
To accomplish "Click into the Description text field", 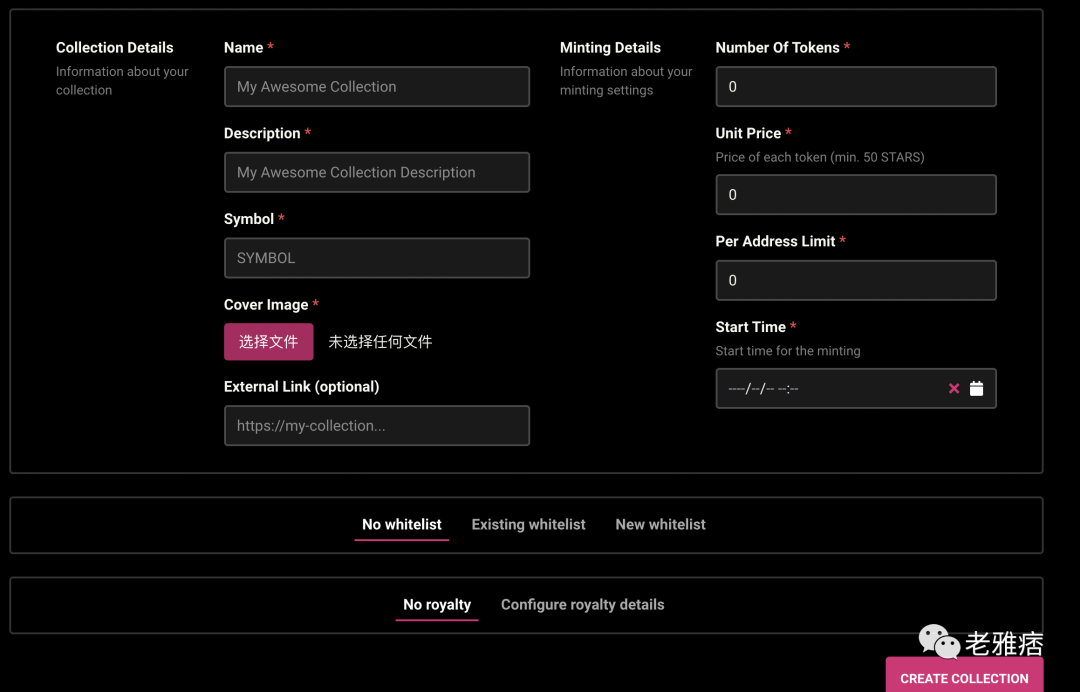I will click(376, 172).
